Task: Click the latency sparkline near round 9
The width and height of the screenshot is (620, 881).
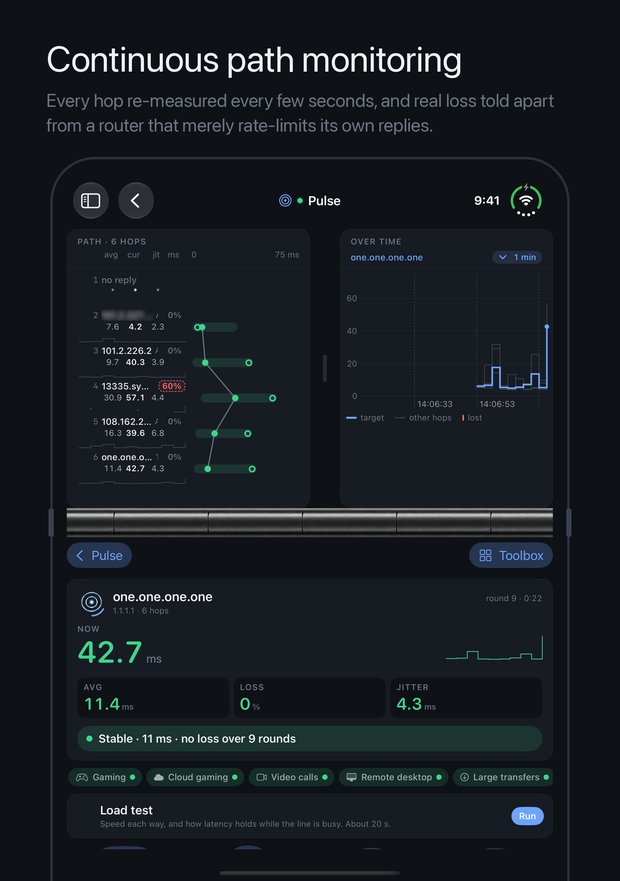Action: [x=494, y=649]
